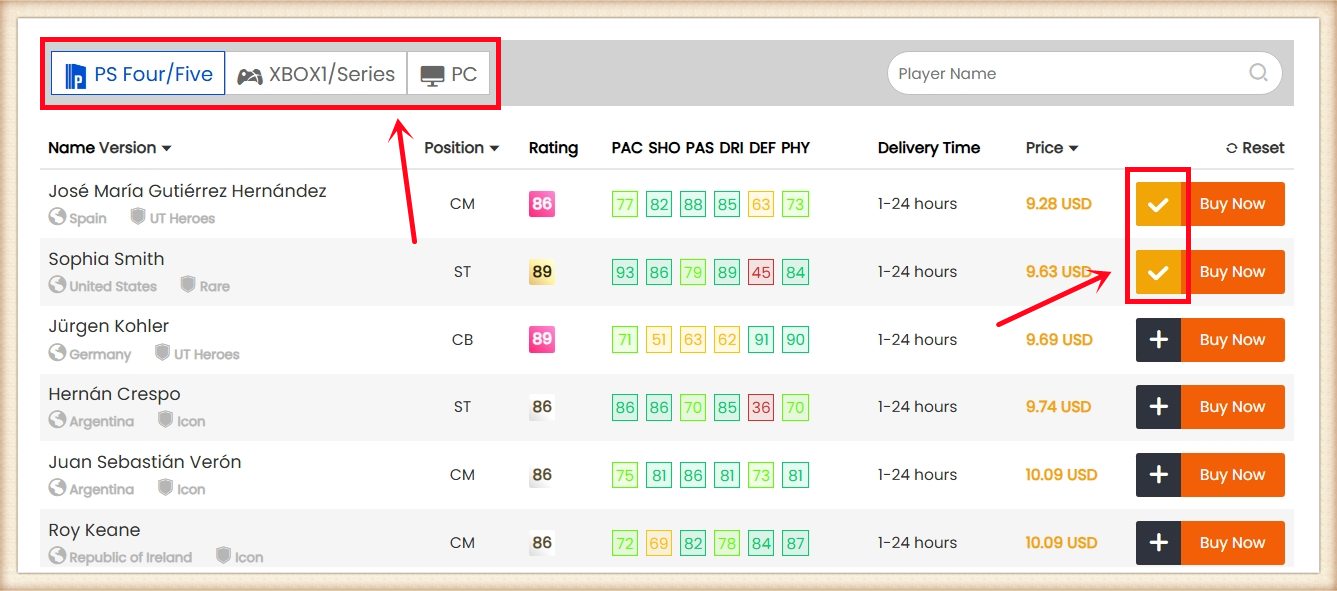This screenshot has width=1337, height=591.
Task: Click Jürgen Kohler's CB position
Action: 462,340
